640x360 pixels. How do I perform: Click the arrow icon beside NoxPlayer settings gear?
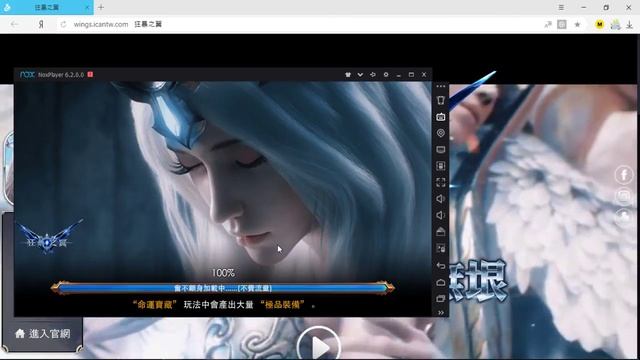coord(373,75)
